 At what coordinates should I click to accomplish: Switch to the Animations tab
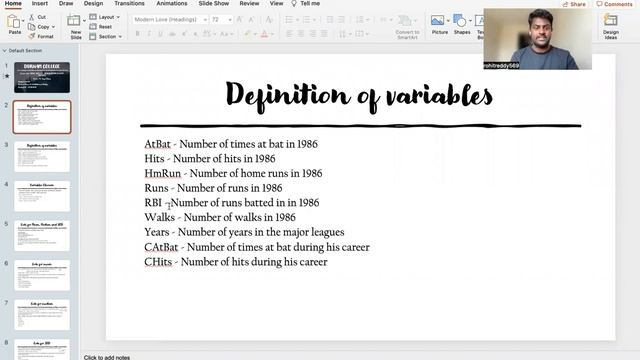[x=172, y=3]
